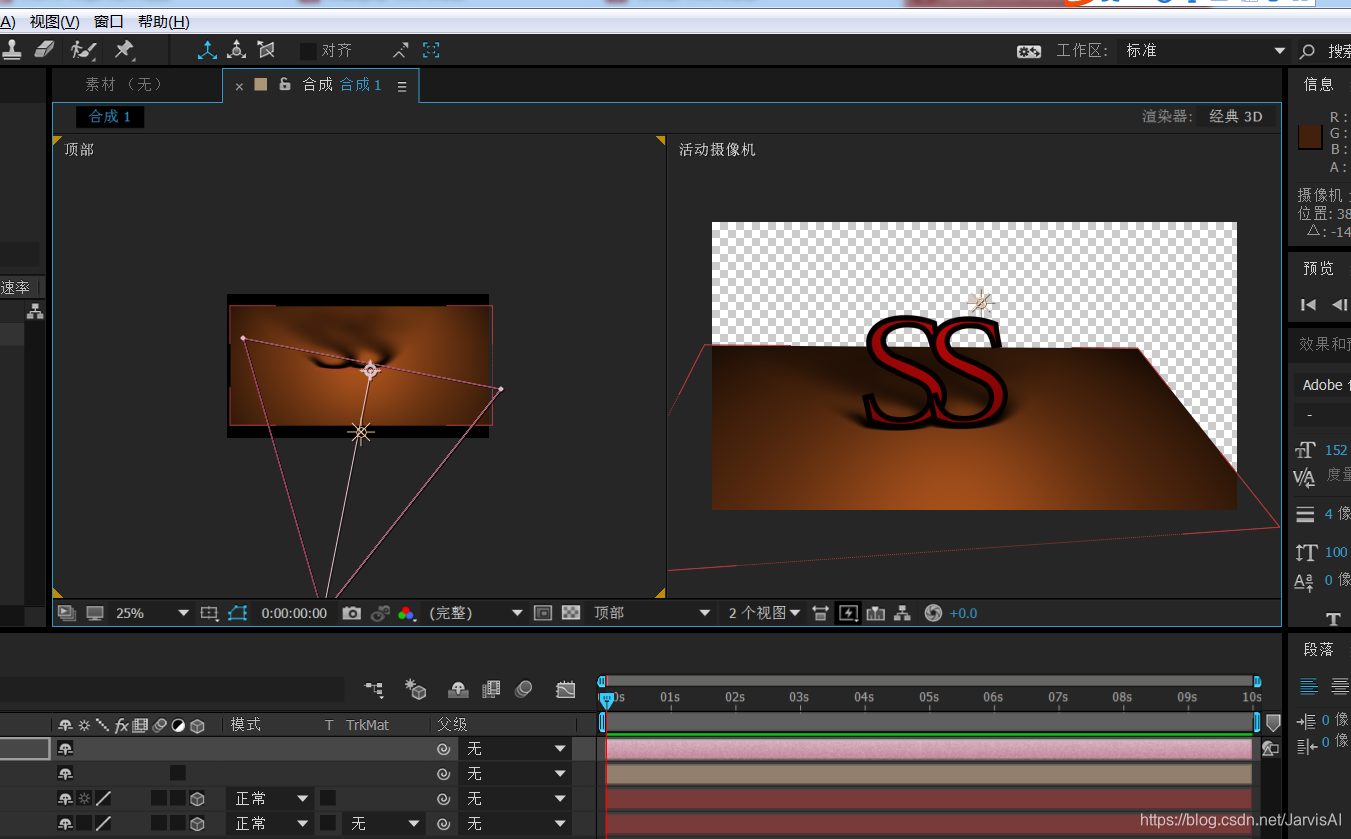Enable the 对齐 snapping checkbox
The image size is (1351, 839).
click(x=308, y=50)
